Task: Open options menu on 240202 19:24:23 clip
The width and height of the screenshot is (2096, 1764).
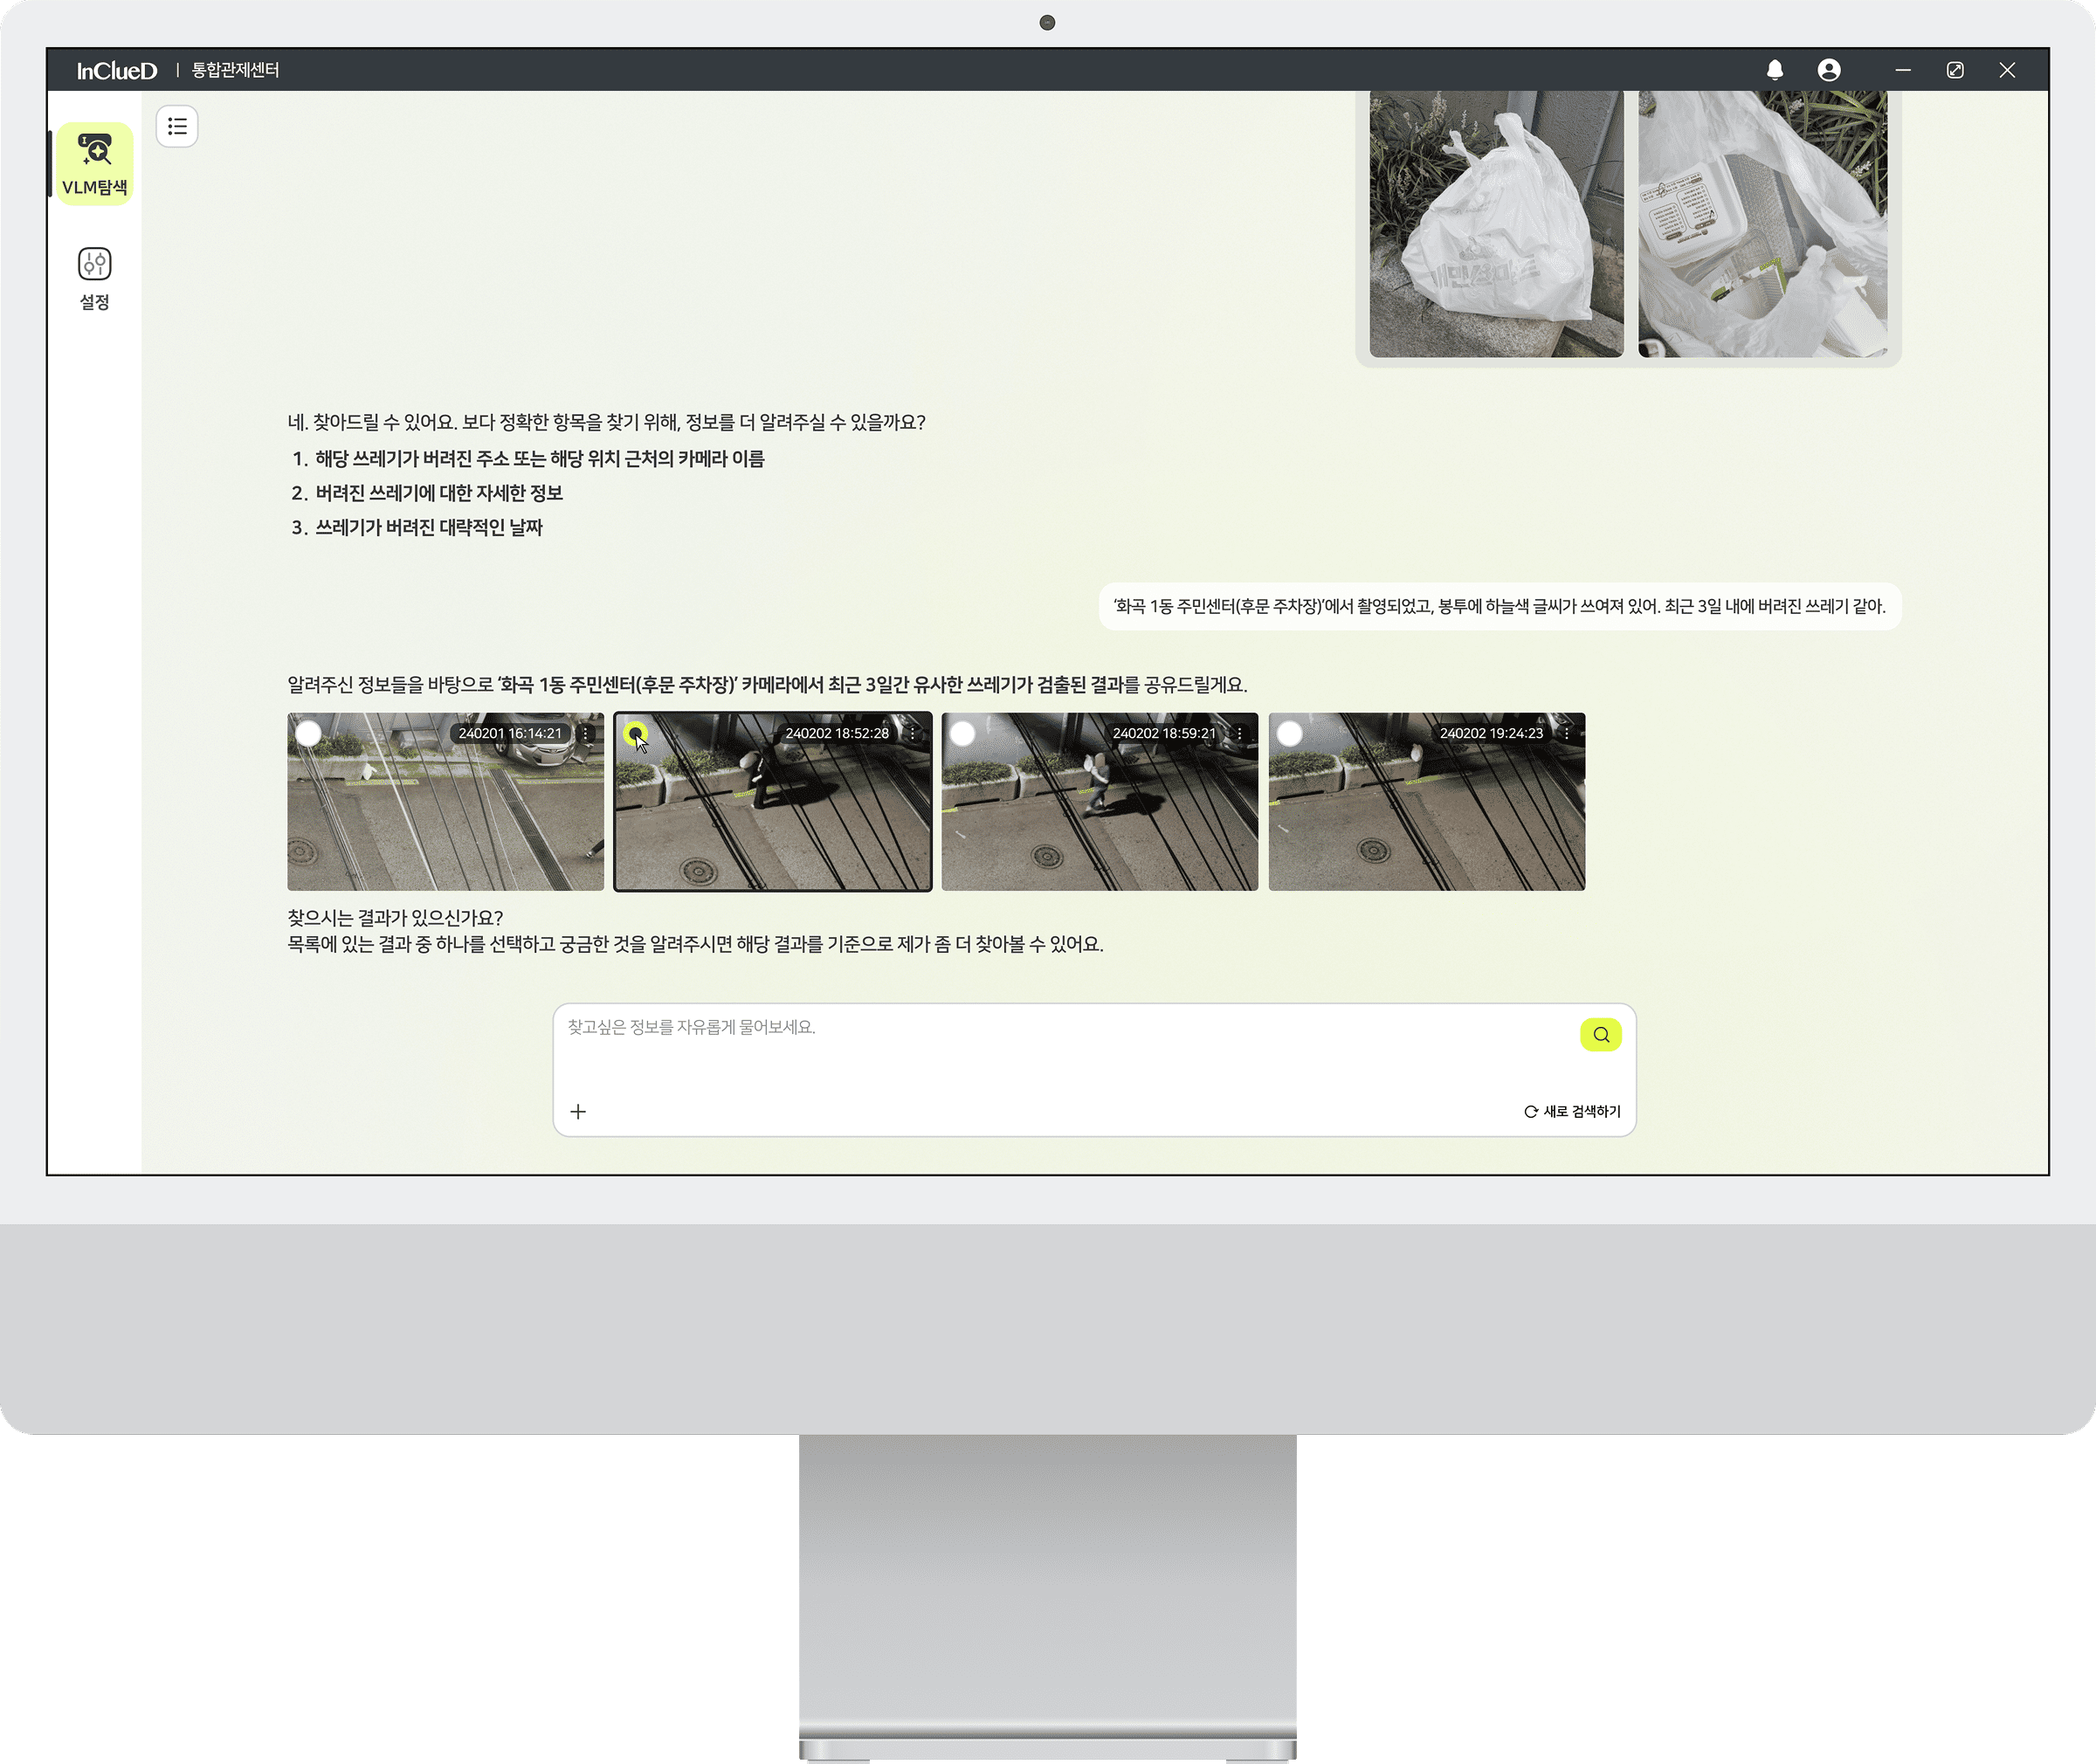Action: click(x=1566, y=733)
